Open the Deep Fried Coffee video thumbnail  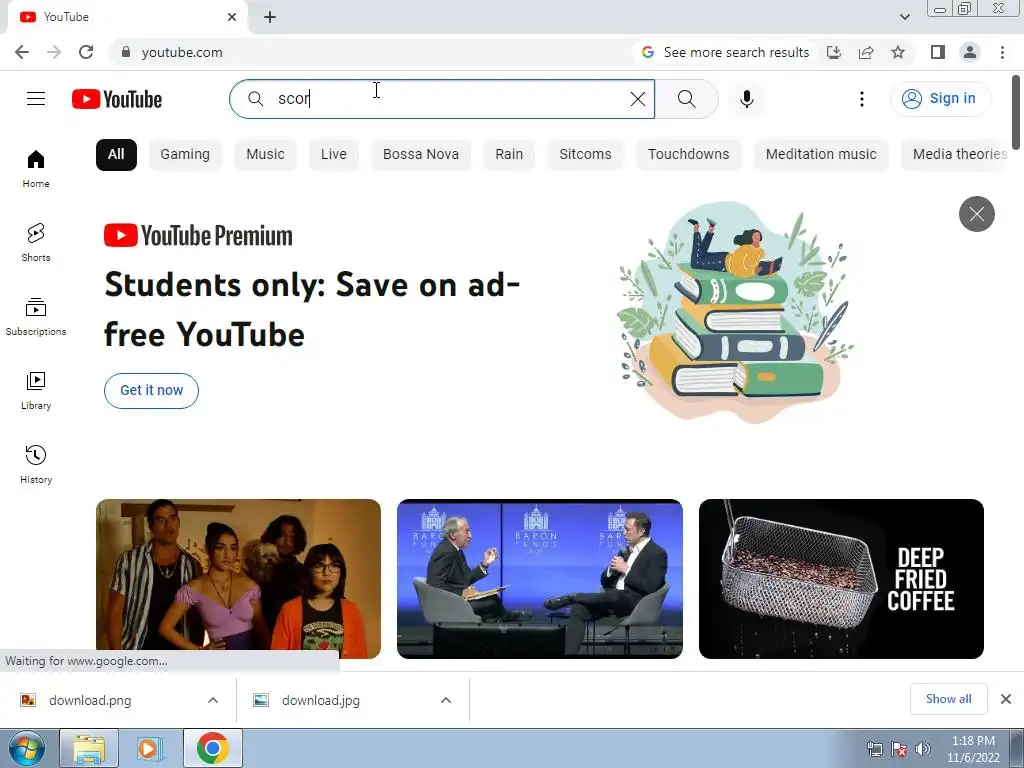click(x=841, y=579)
